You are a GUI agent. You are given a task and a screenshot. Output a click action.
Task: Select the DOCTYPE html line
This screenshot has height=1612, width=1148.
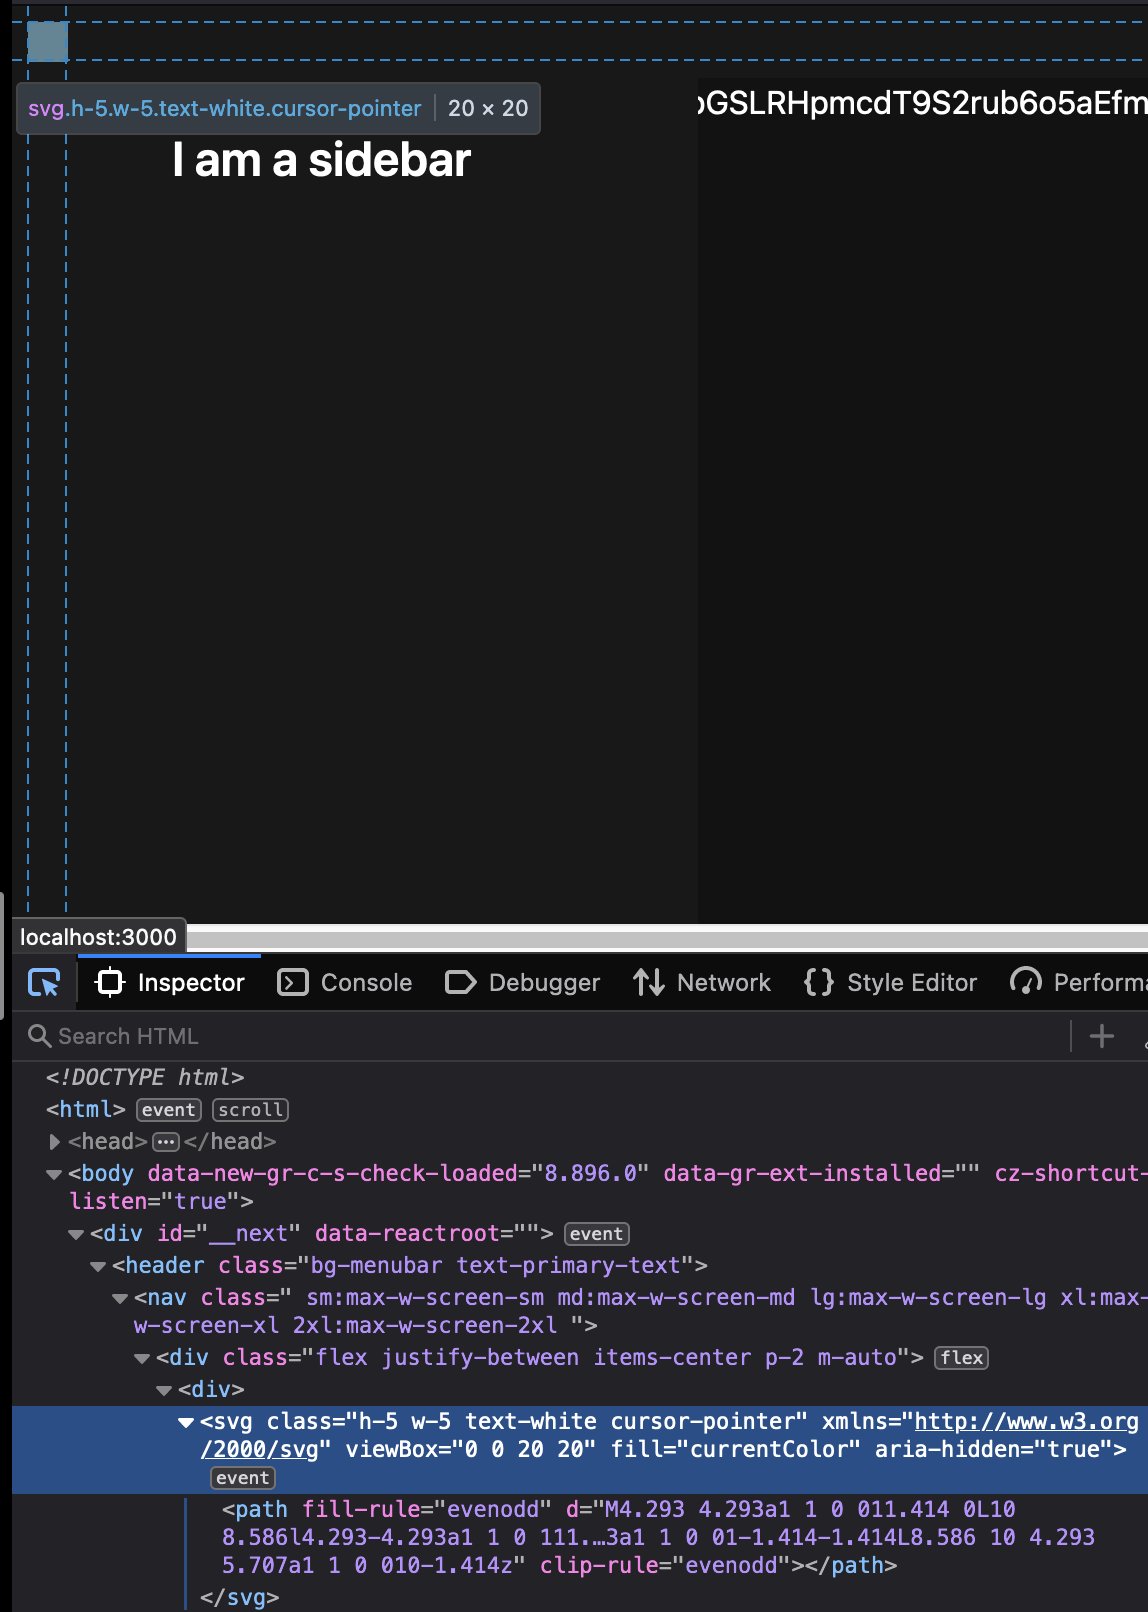coord(145,1077)
